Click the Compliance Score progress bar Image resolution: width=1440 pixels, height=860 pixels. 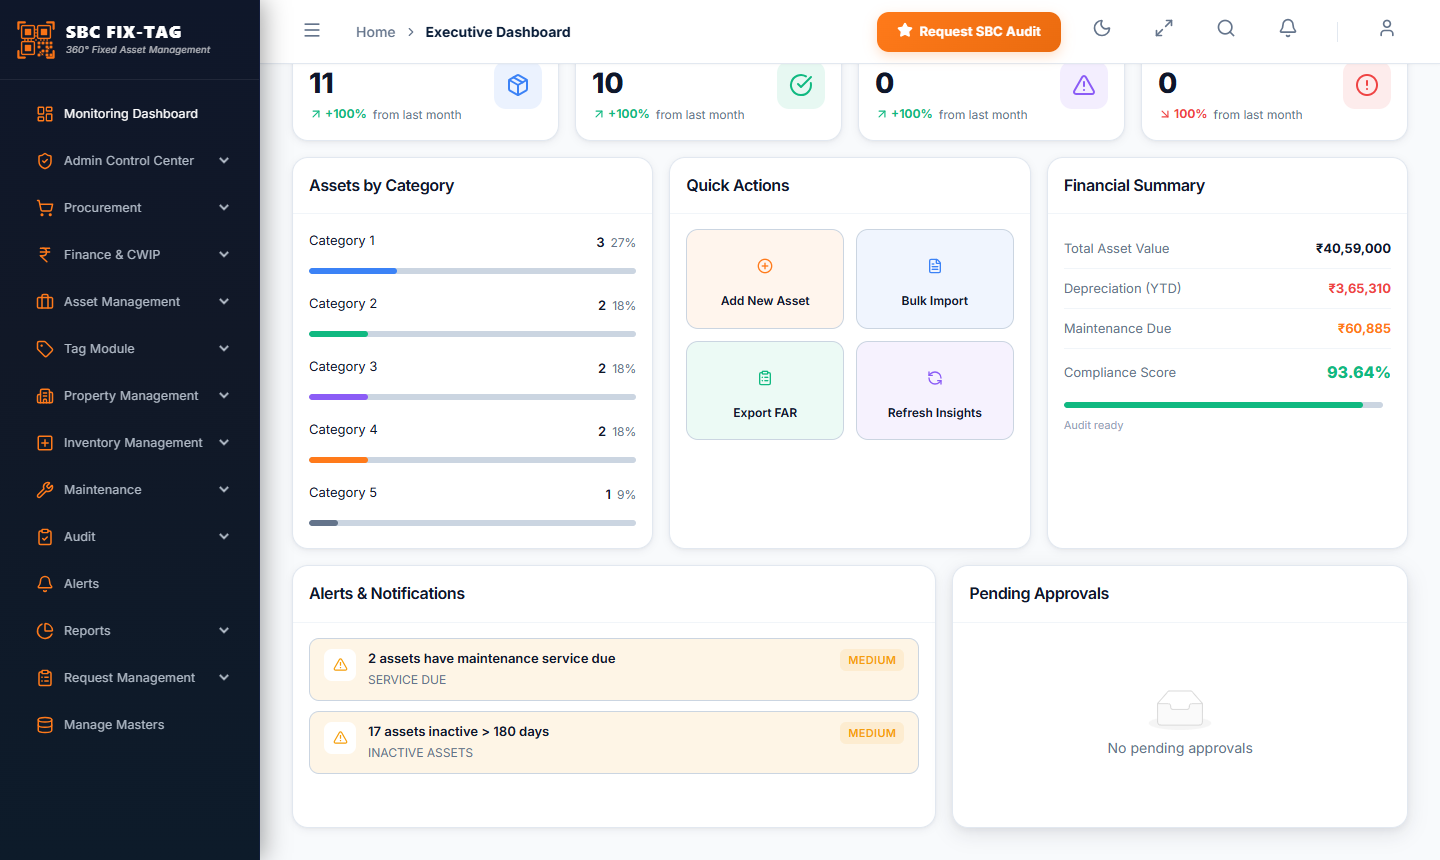[1223, 405]
